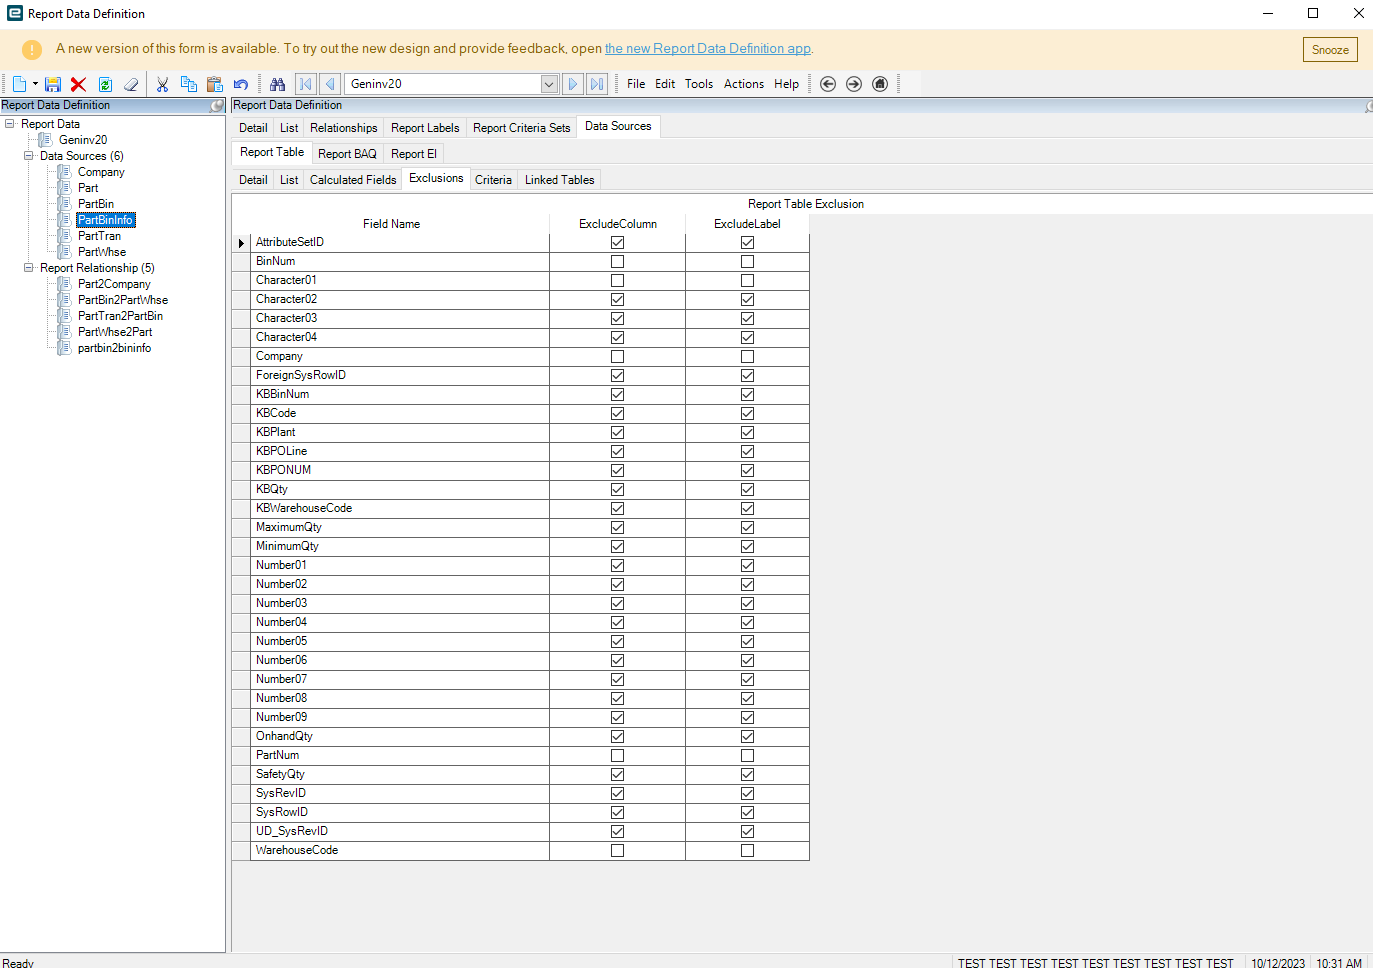Toggle ExcludeColumn checkbox for BinNum
1373x968 pixels.
pos(617,262)
